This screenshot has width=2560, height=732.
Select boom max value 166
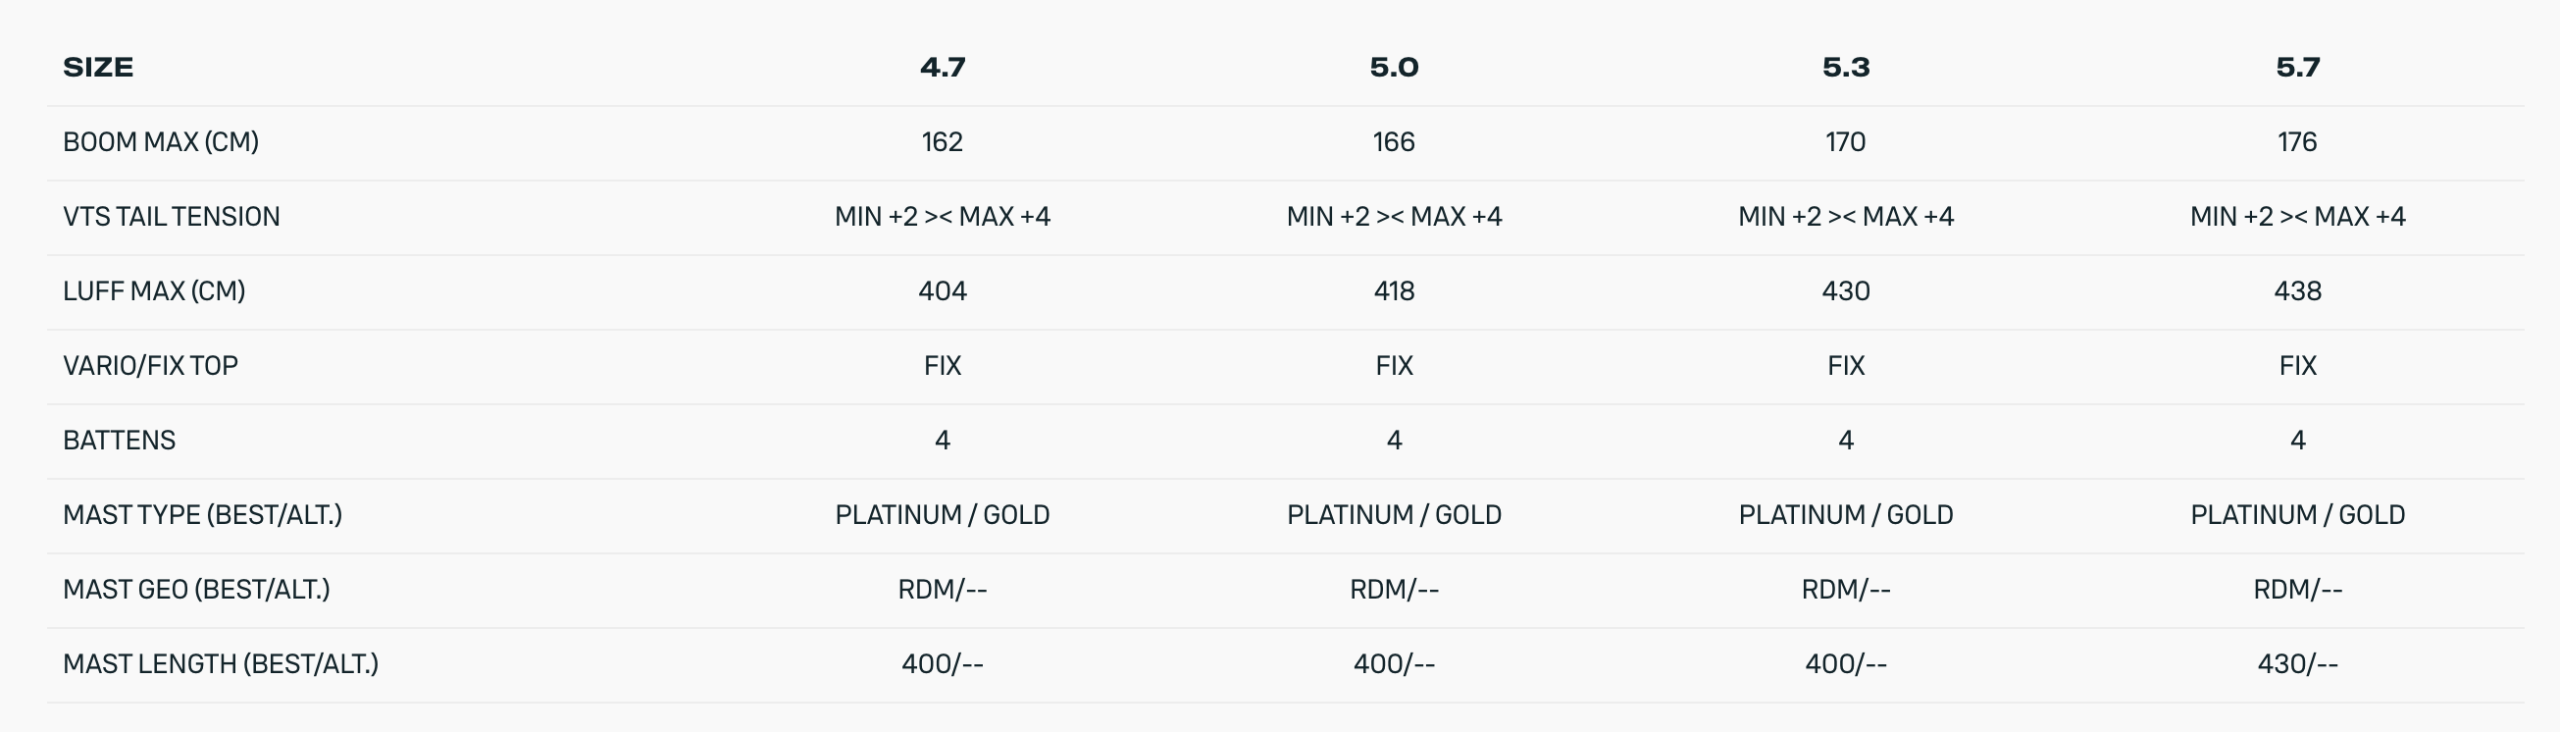coord(1394,142)
